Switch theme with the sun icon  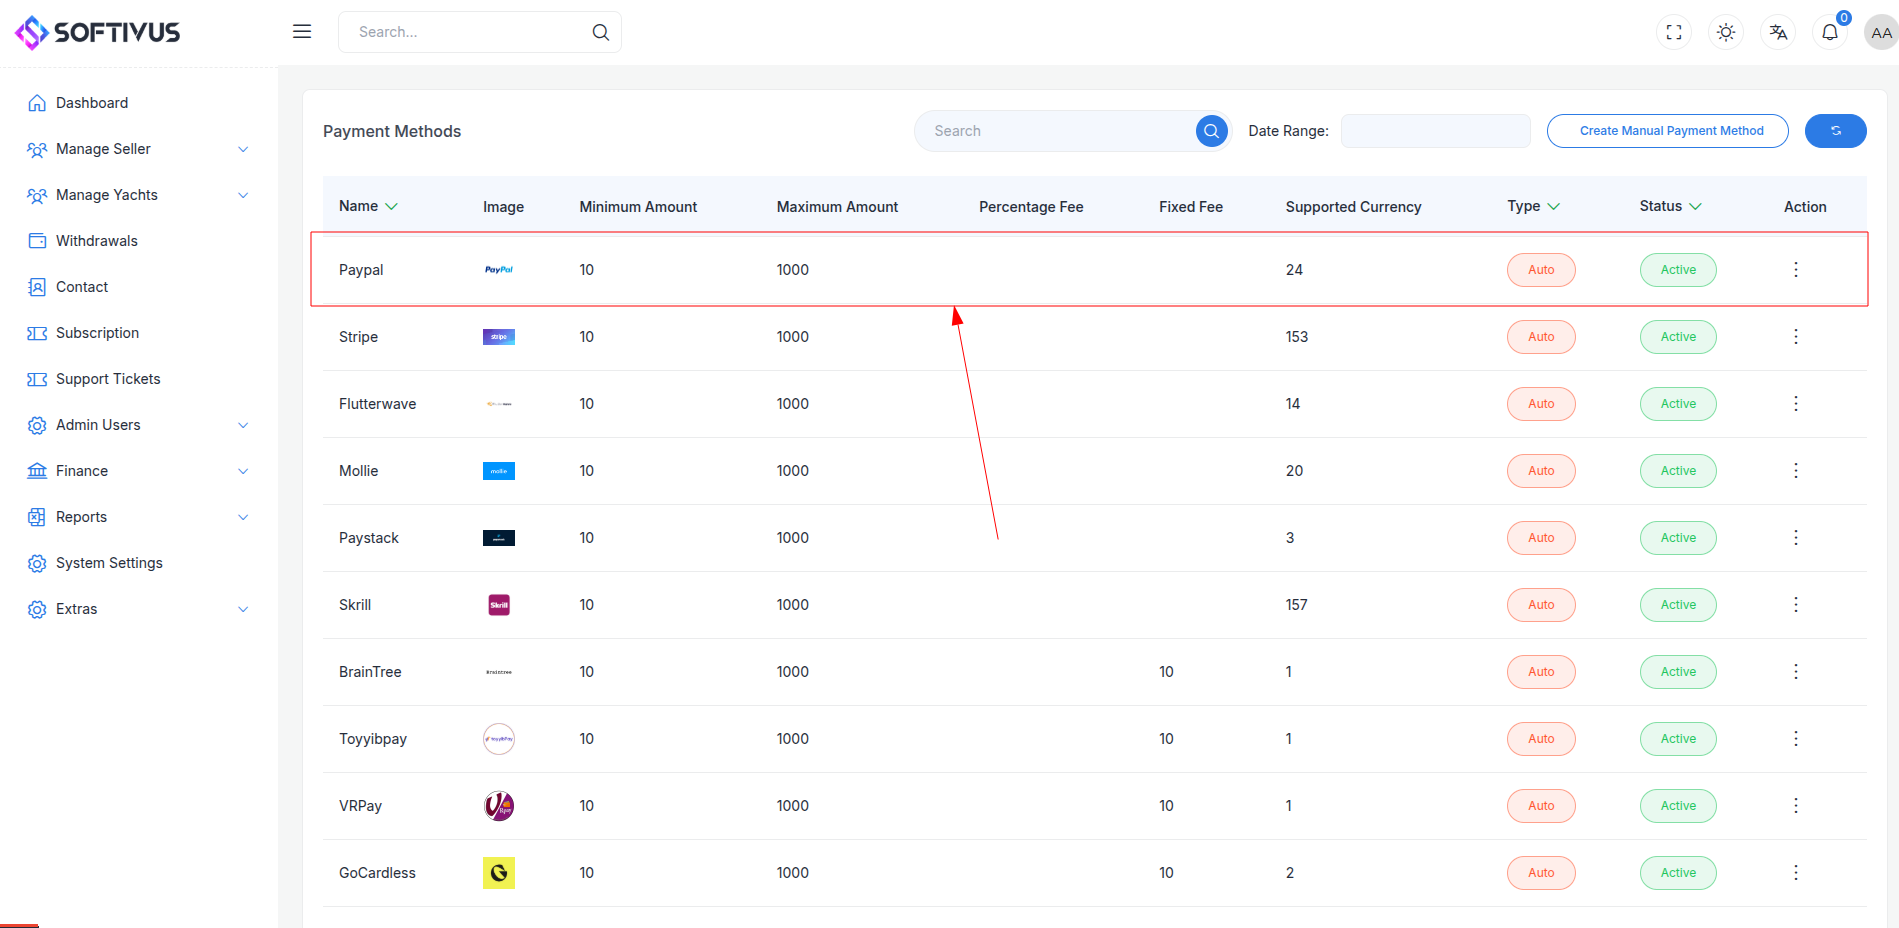(1726, 32)
